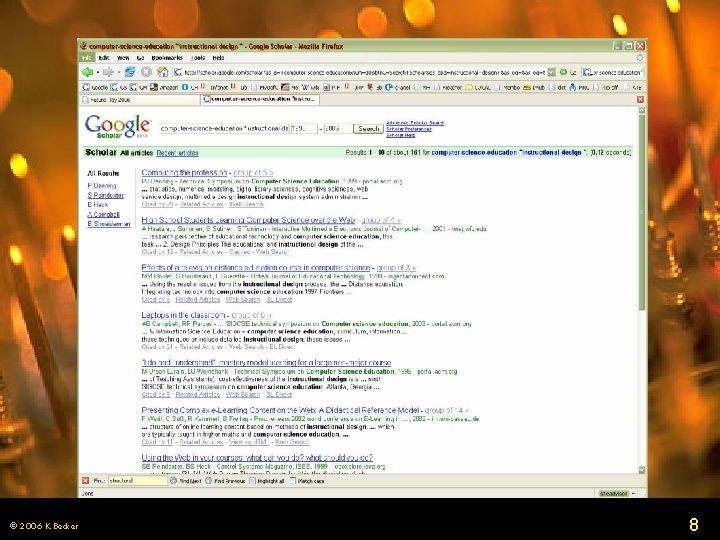Open the Help menu

tap(218, 58)
